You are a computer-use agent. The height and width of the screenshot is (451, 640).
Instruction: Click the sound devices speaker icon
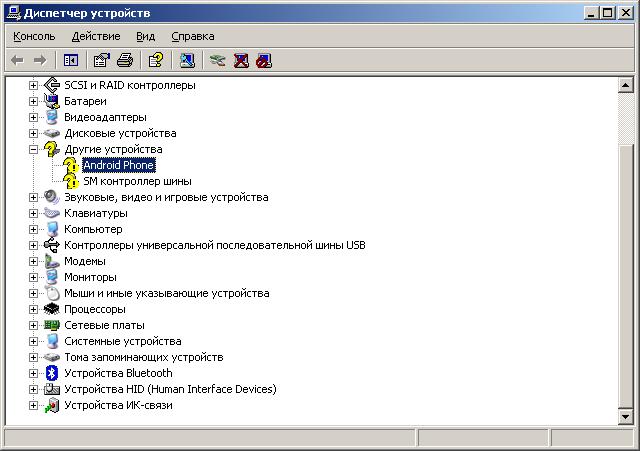pyautogui.click(x=52, y=198)
